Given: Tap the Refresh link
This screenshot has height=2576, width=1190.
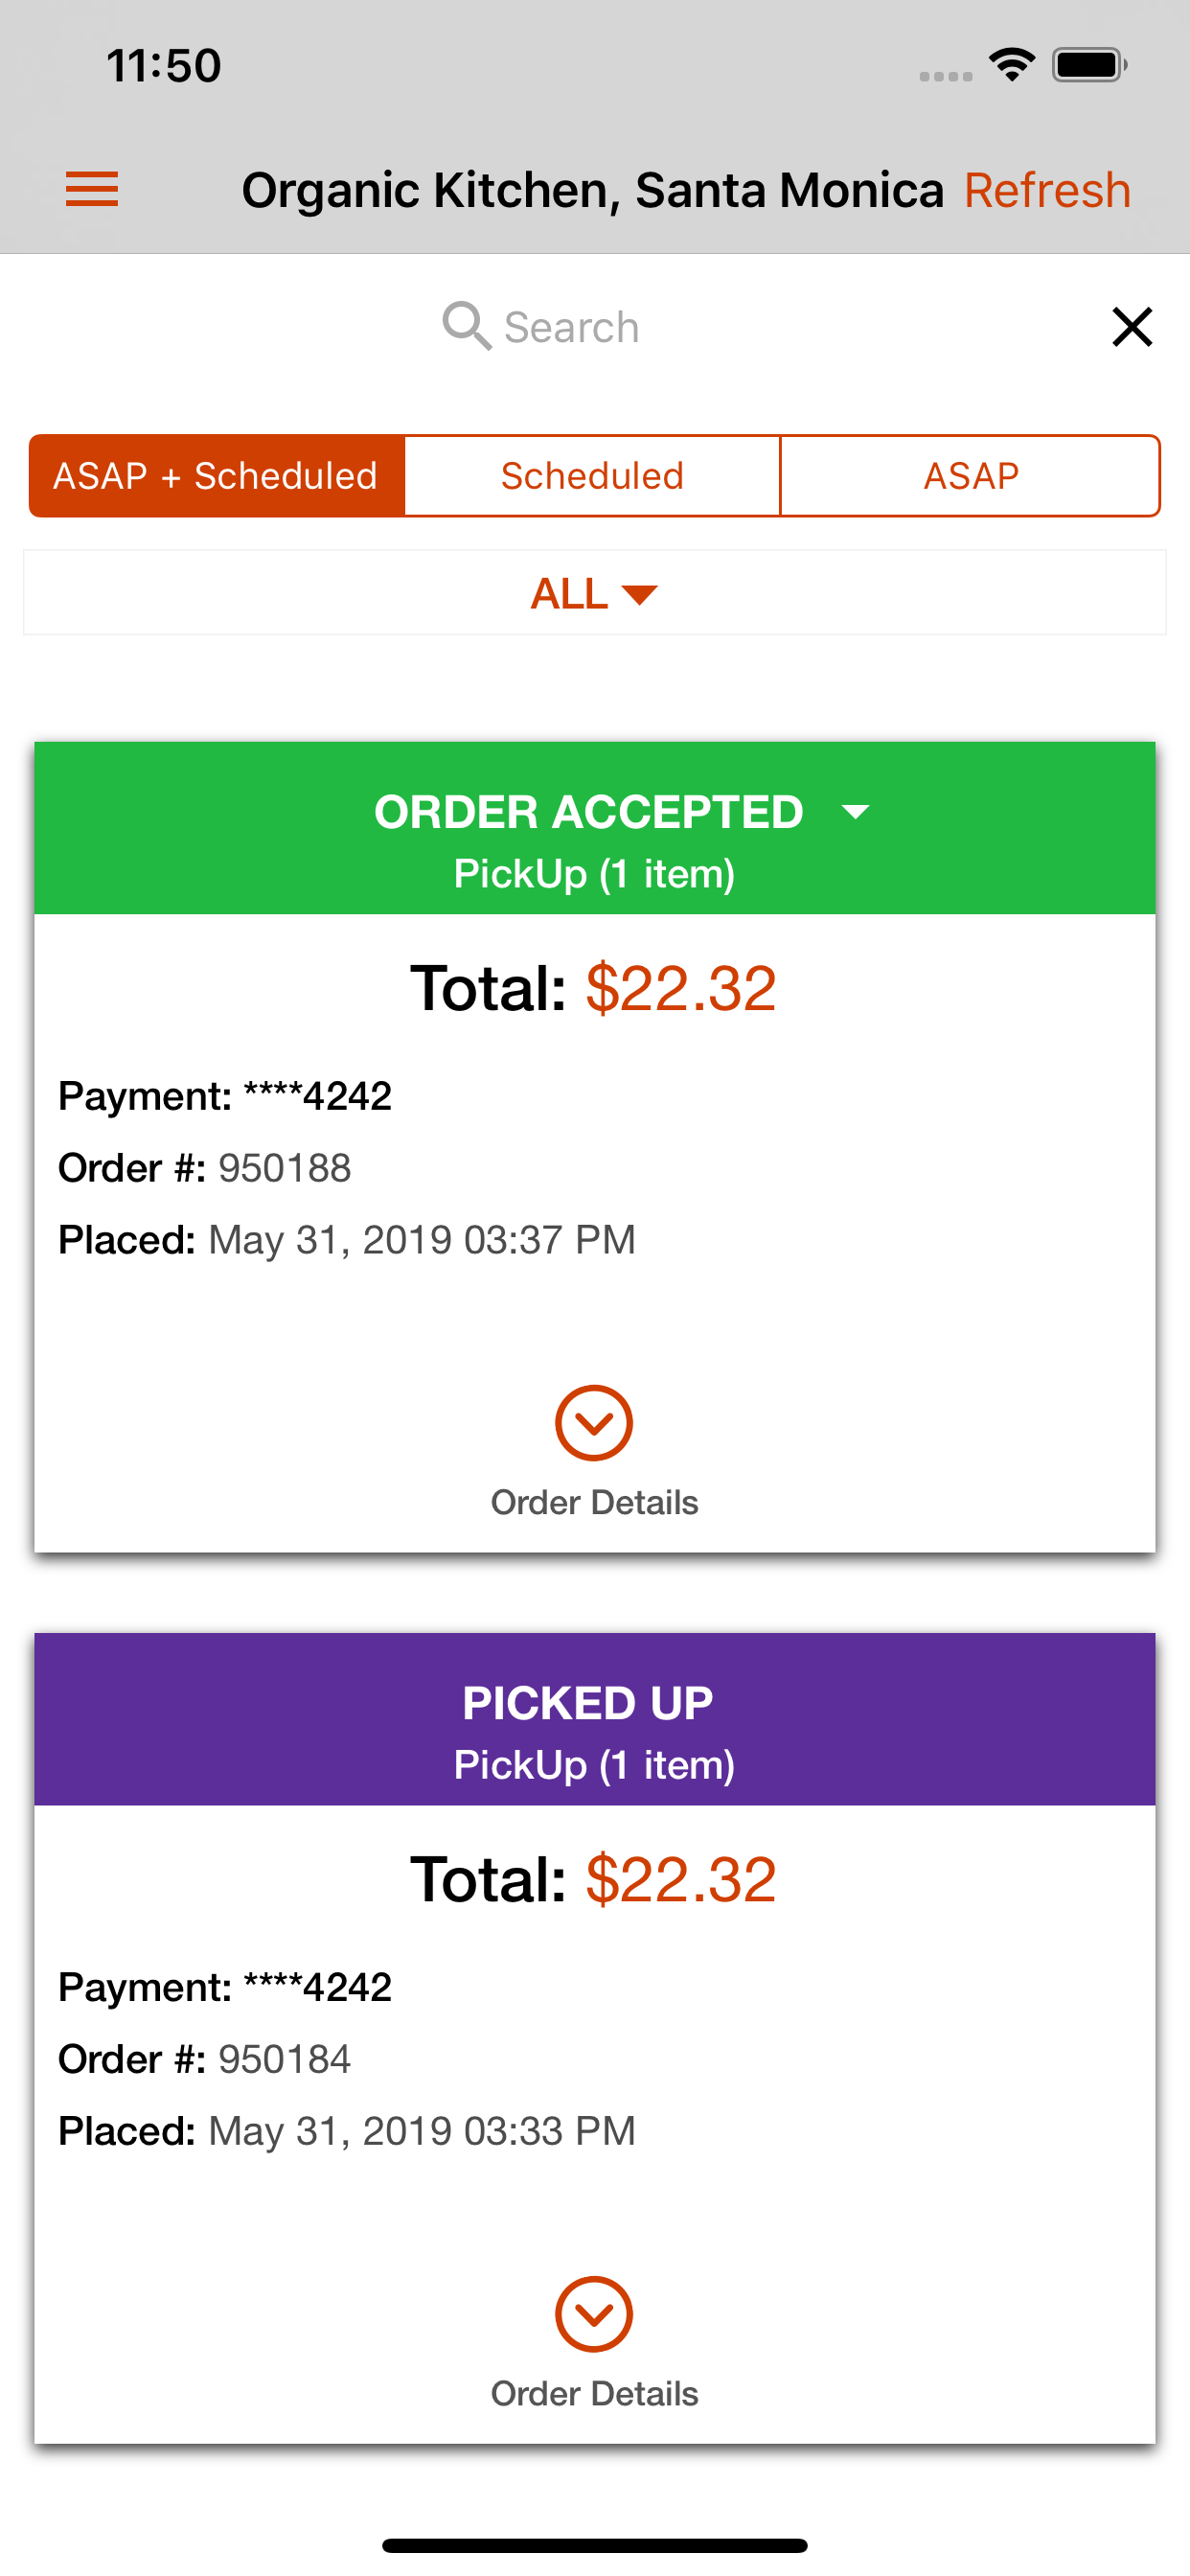Looking at the screenshot, I should pyautogui.click(x=1047, y=190).
